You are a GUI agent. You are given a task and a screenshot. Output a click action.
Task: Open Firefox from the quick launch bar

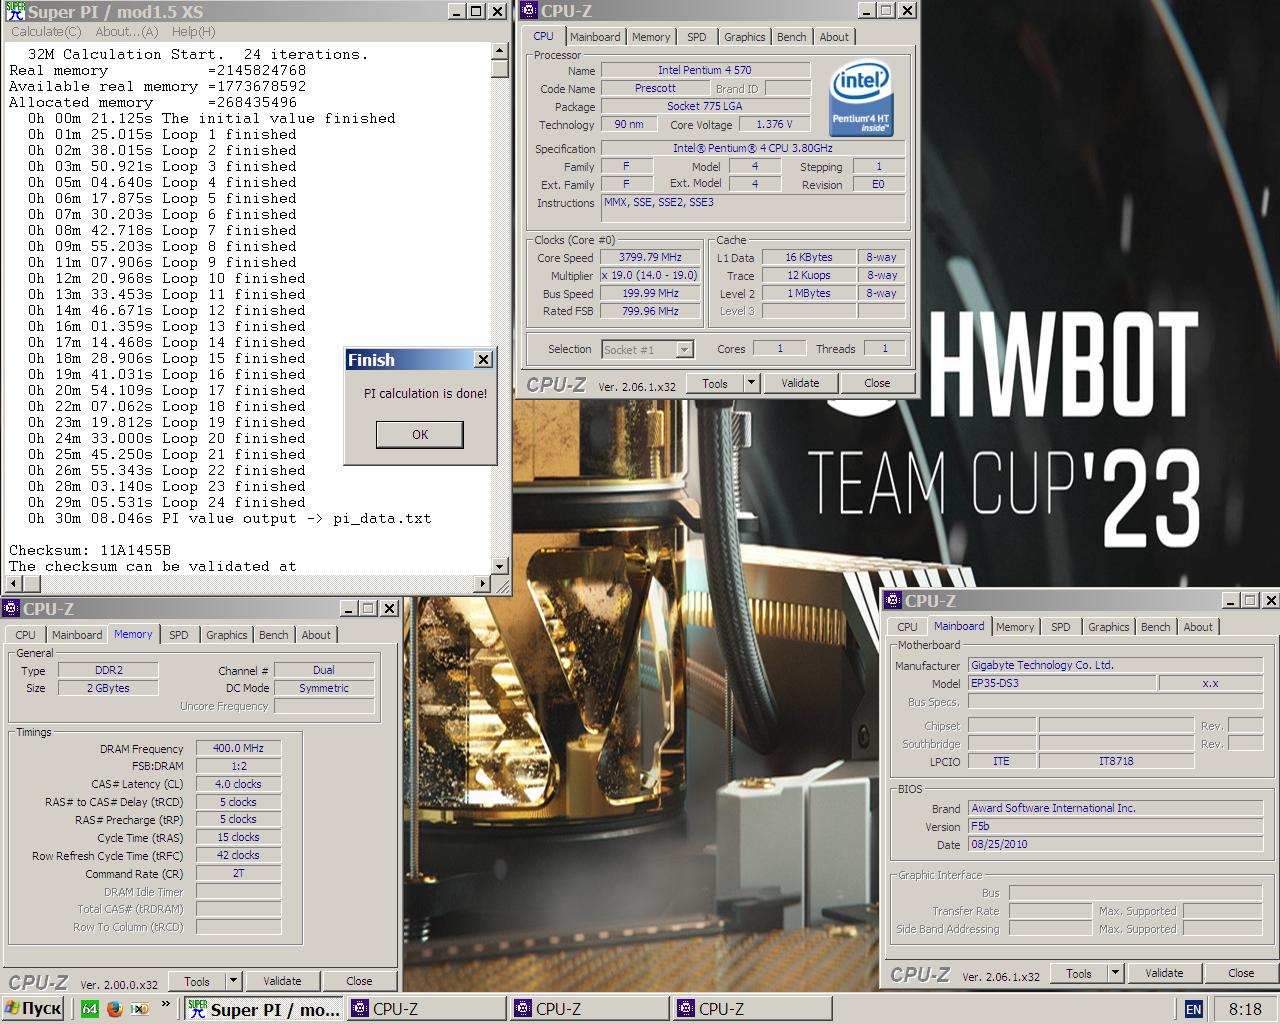[x=115, y=1008]
